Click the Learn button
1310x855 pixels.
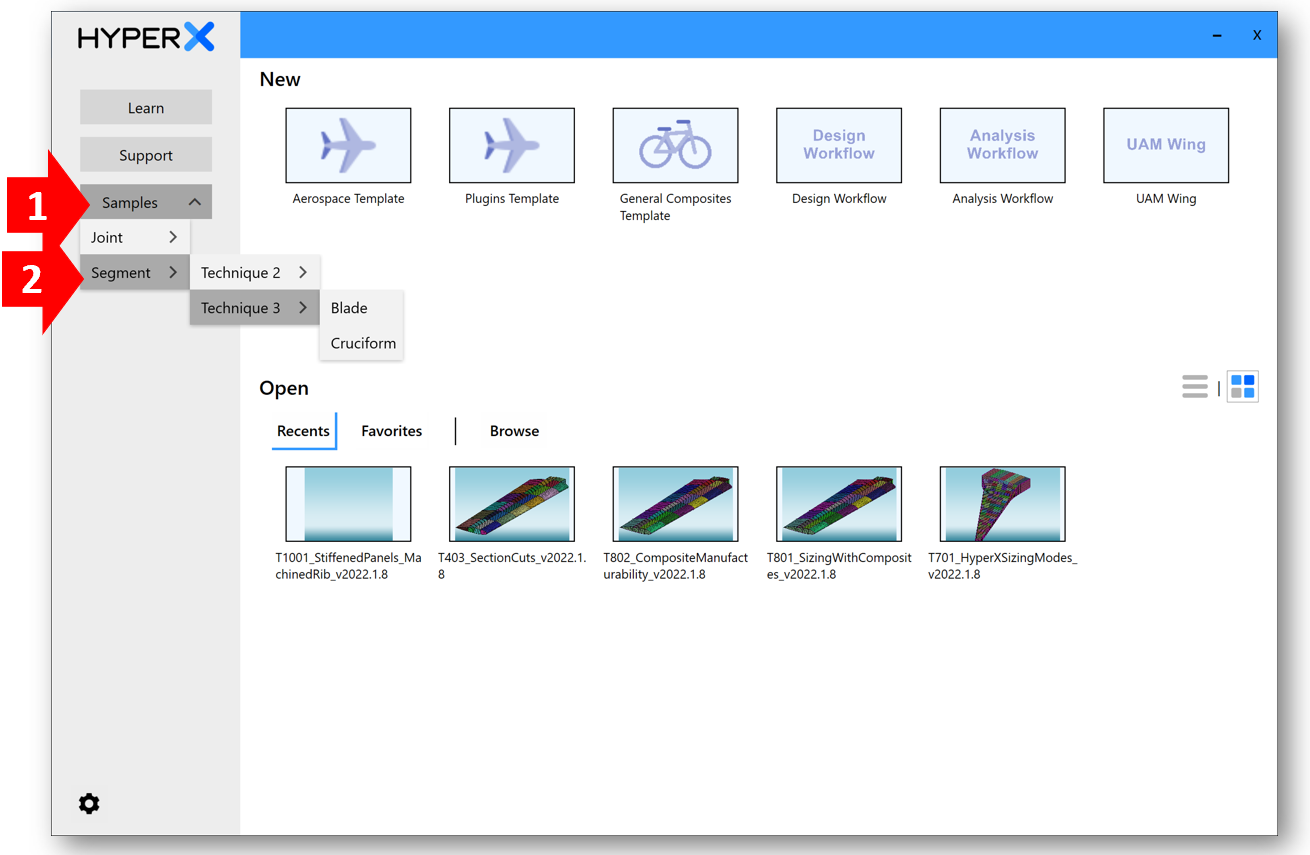coord(146,107)
